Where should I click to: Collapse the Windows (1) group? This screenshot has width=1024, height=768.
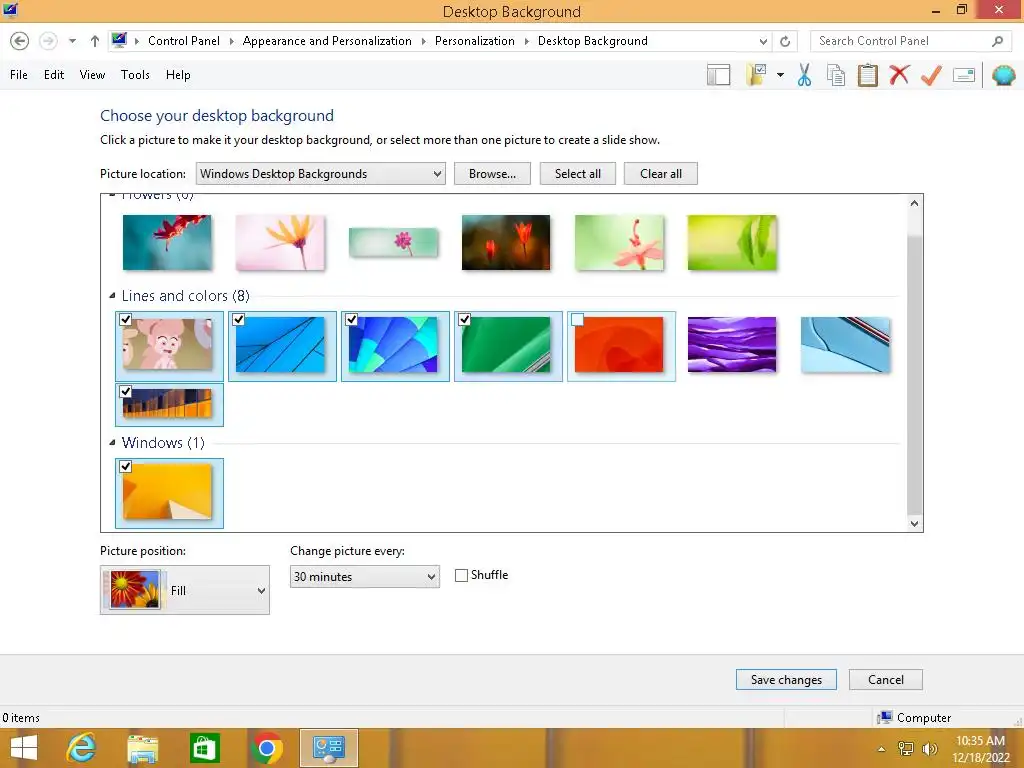pos(112,443)
